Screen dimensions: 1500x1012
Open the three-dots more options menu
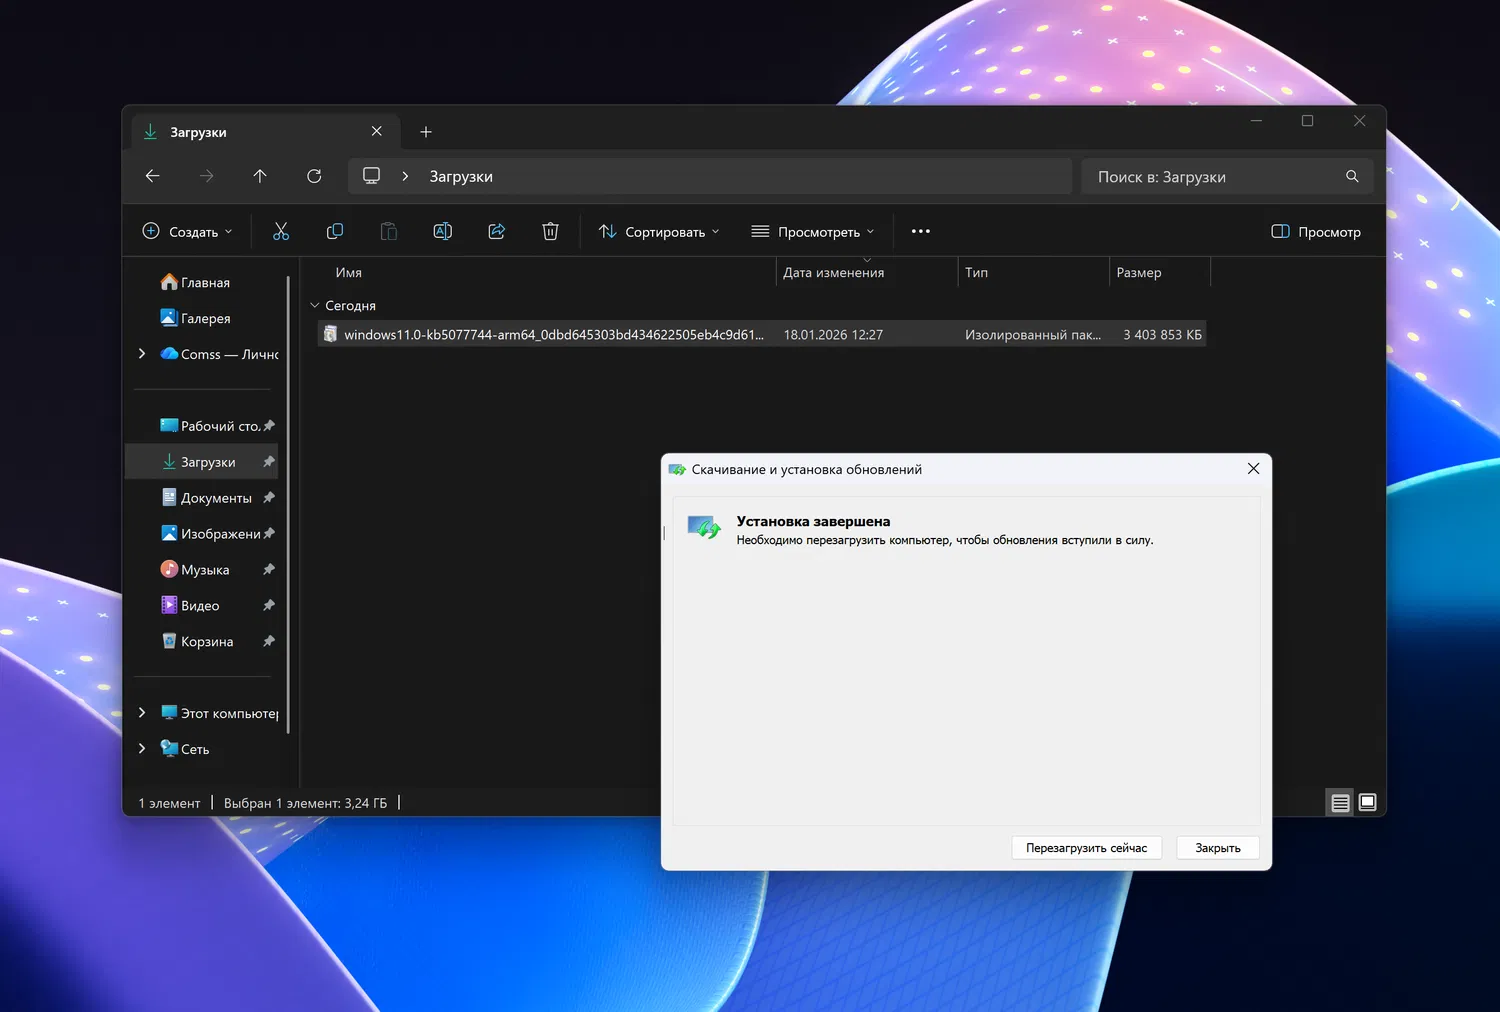(921, 231)
